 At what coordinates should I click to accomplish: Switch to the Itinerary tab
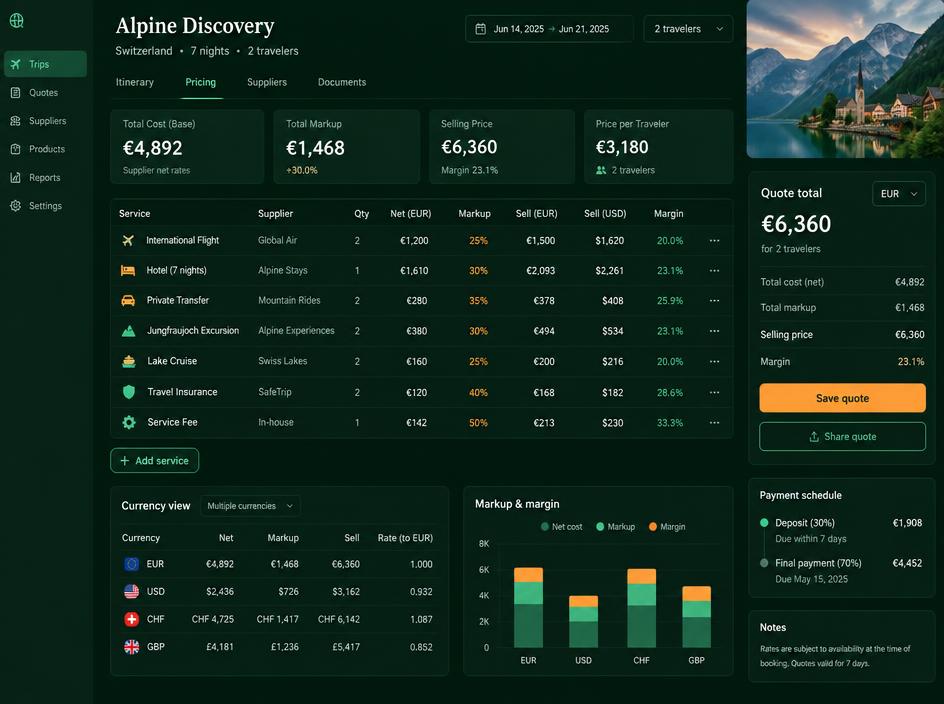(134, 83)
